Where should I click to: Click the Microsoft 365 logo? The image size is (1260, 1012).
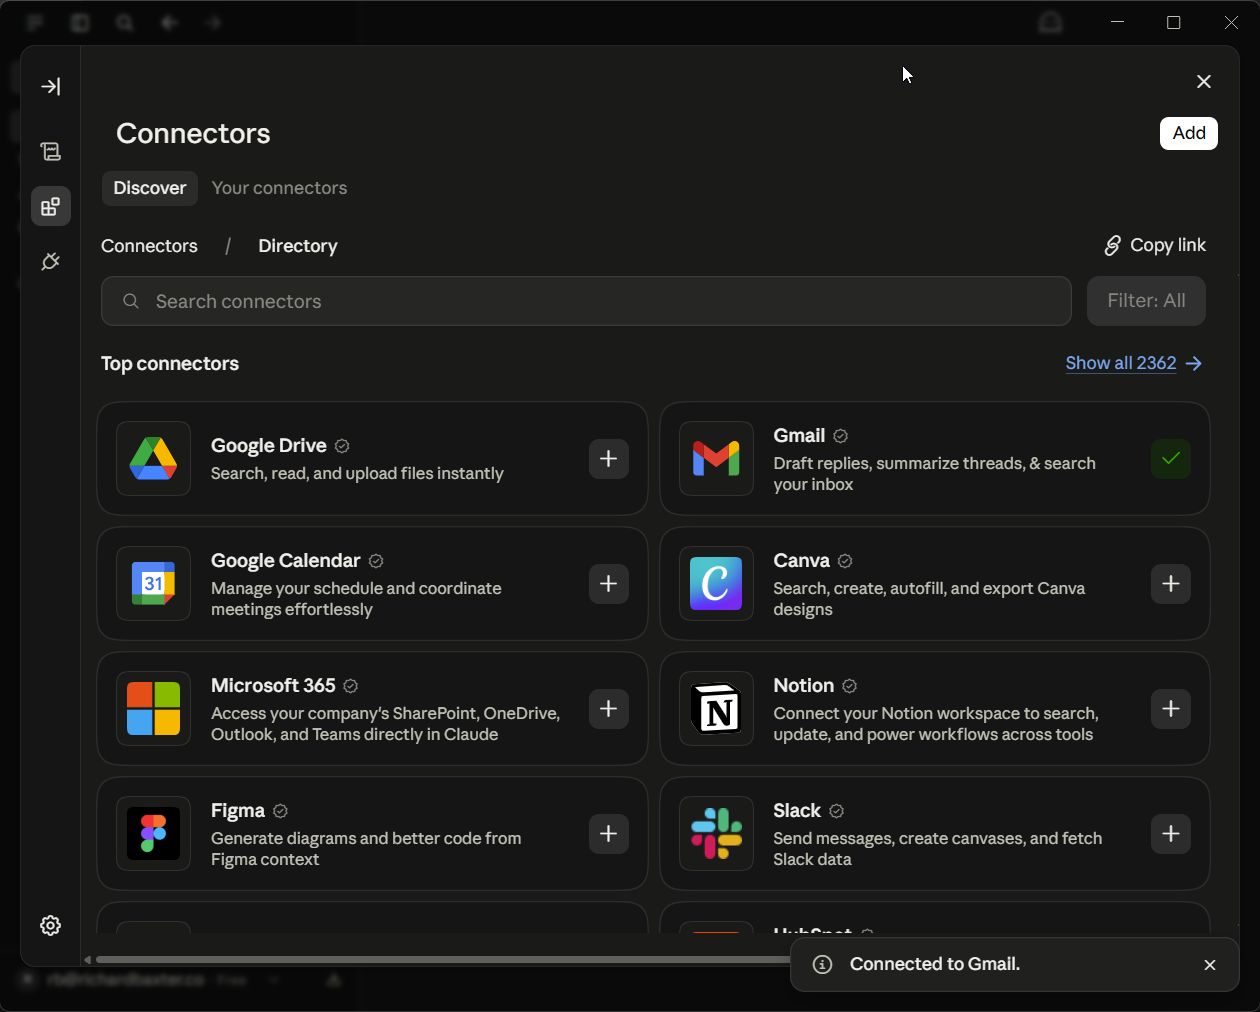[x=154, y=709]
